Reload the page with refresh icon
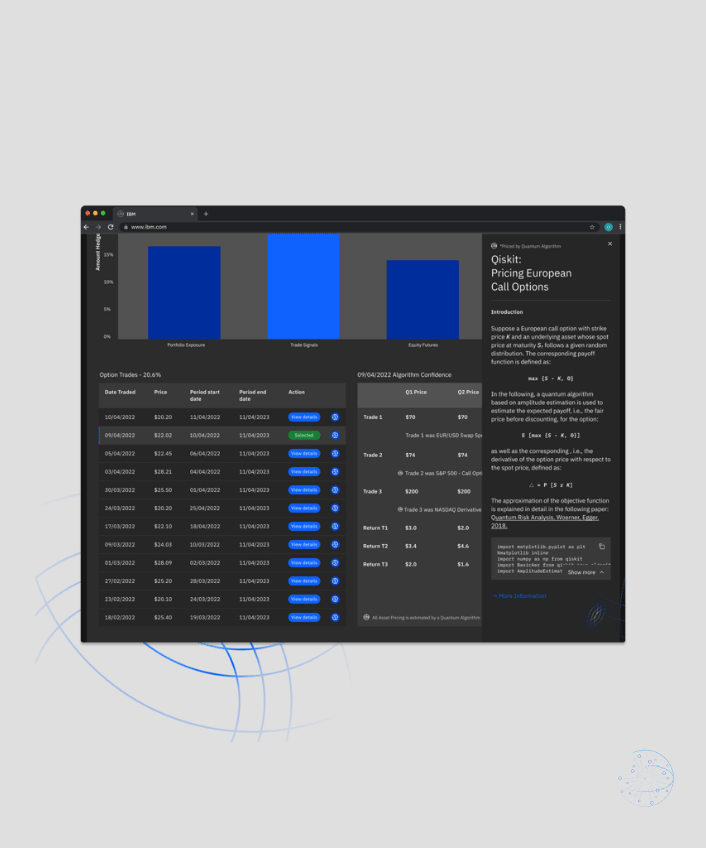The width and height of the screenshot is (706, 848). click(111, 227)
